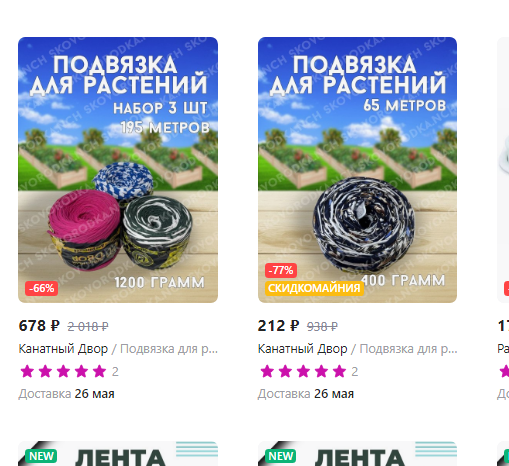Click the -66% discount badge
This screenshot has width=509, height=466.
click(x=42, y=288)
